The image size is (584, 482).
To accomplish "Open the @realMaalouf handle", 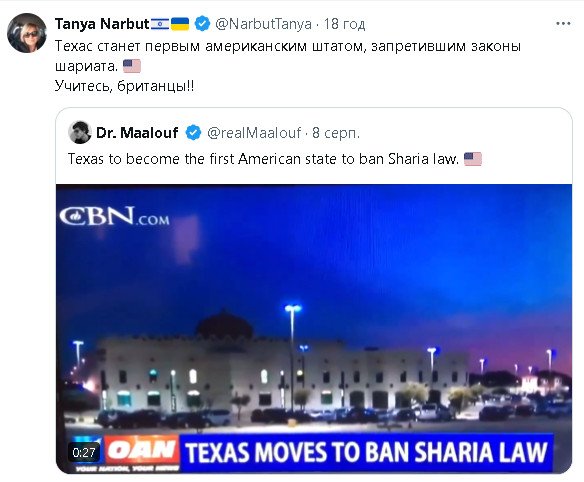I will (254, 133).
